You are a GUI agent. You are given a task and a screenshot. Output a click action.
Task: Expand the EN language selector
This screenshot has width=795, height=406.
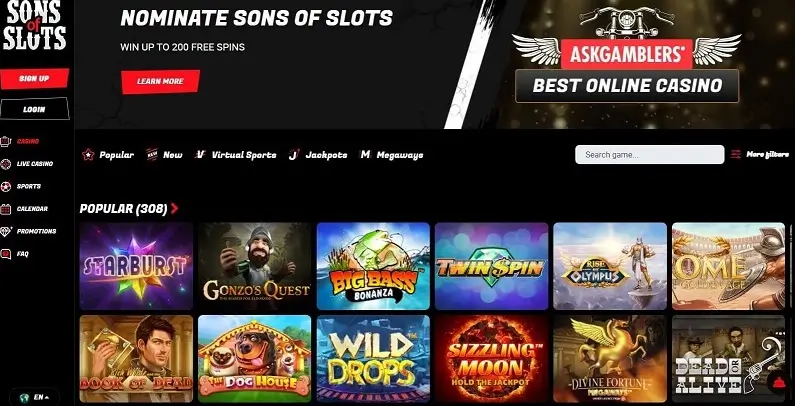[34, 397]
